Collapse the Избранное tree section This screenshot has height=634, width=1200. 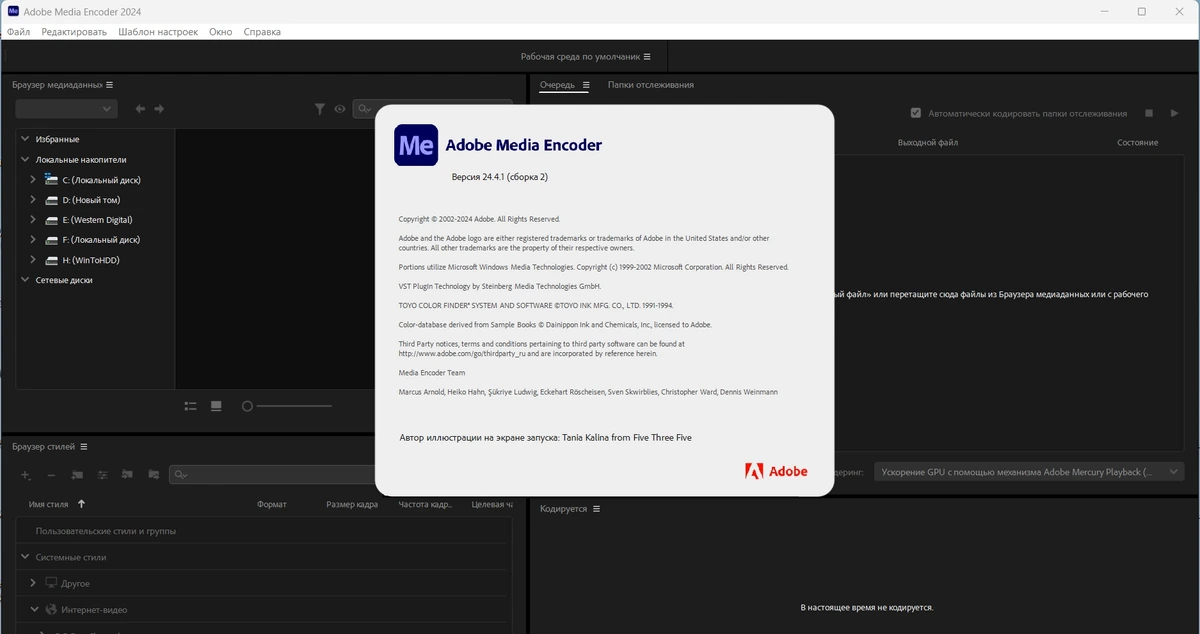point(25,139)
